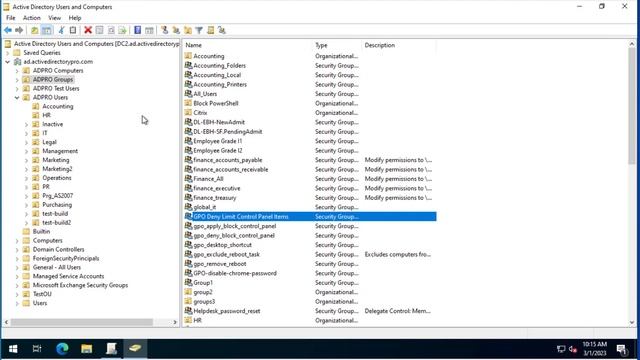Select the Builtin container
The image size is (640, 360).
coord(41,232)
